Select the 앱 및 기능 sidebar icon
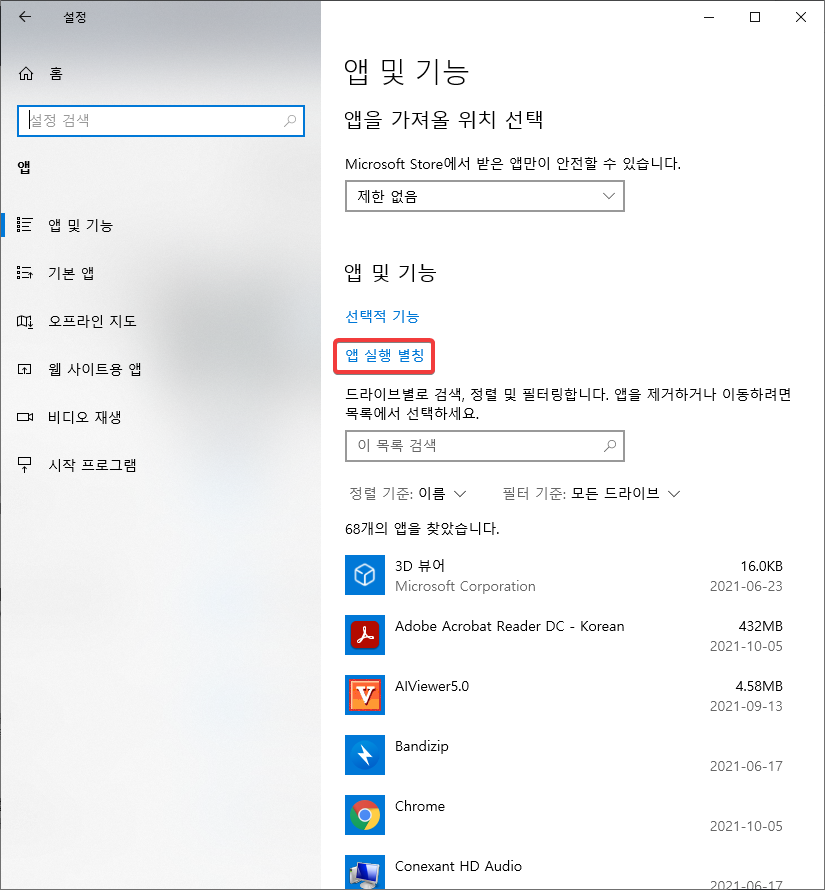 click(x=24, y=225)
